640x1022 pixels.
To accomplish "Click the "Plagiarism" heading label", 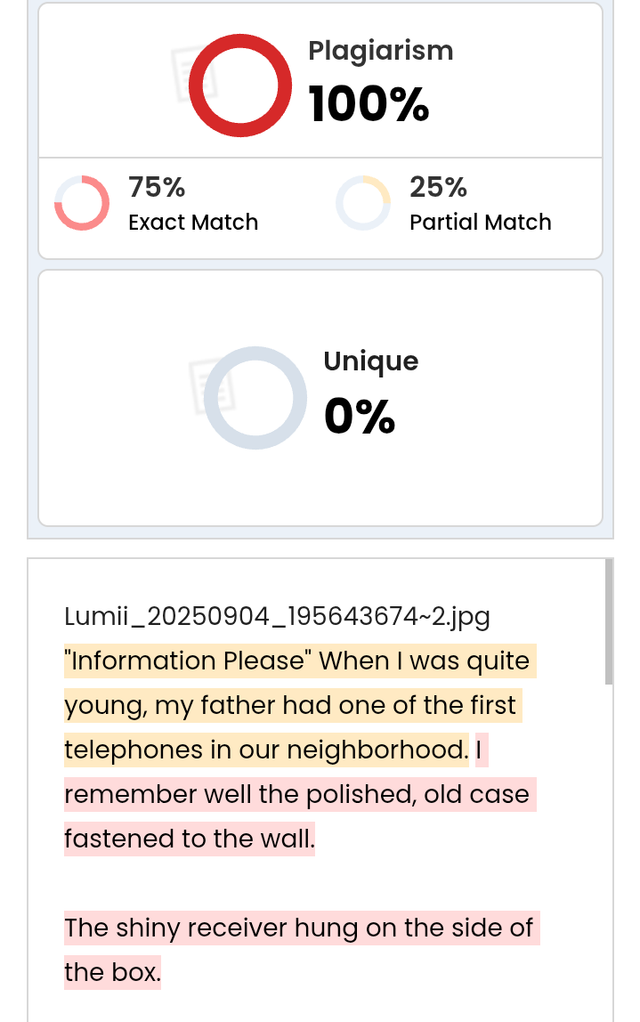I will point(381,50).
